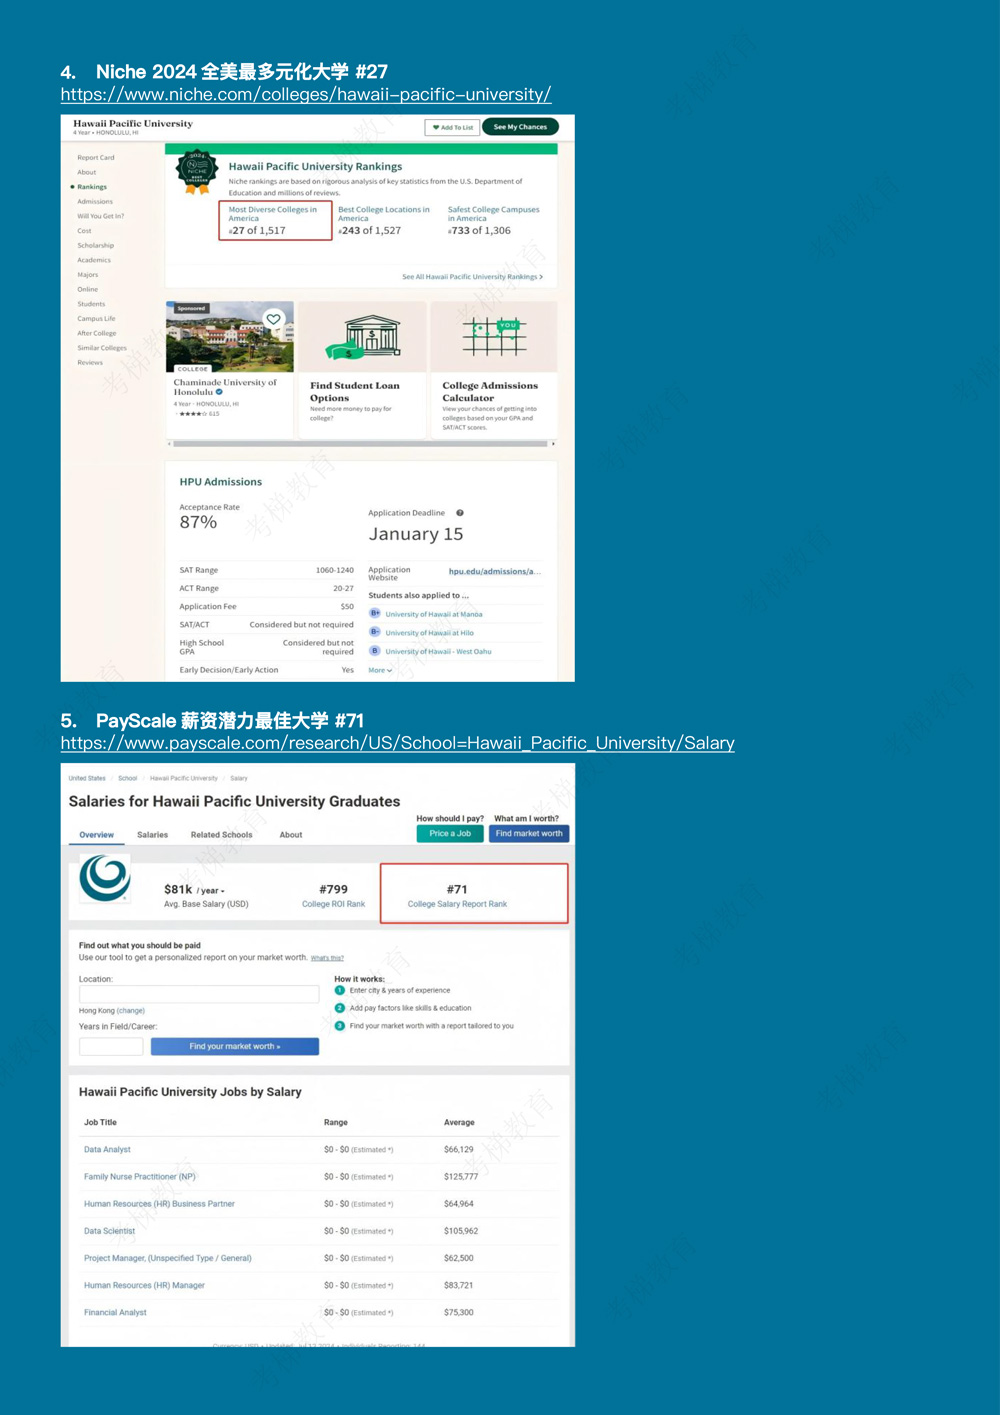The image size is (1000, 1415).
Task: Click right arrow of carousel scrollbar
Action: 553,443
